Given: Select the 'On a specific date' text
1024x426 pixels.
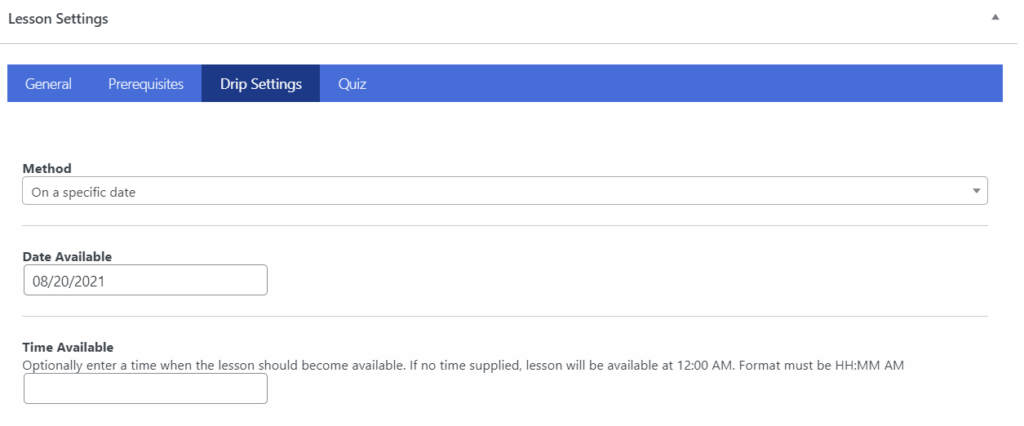Looking at the screenshot, I should pyautogui.click(x=84, y=193).
